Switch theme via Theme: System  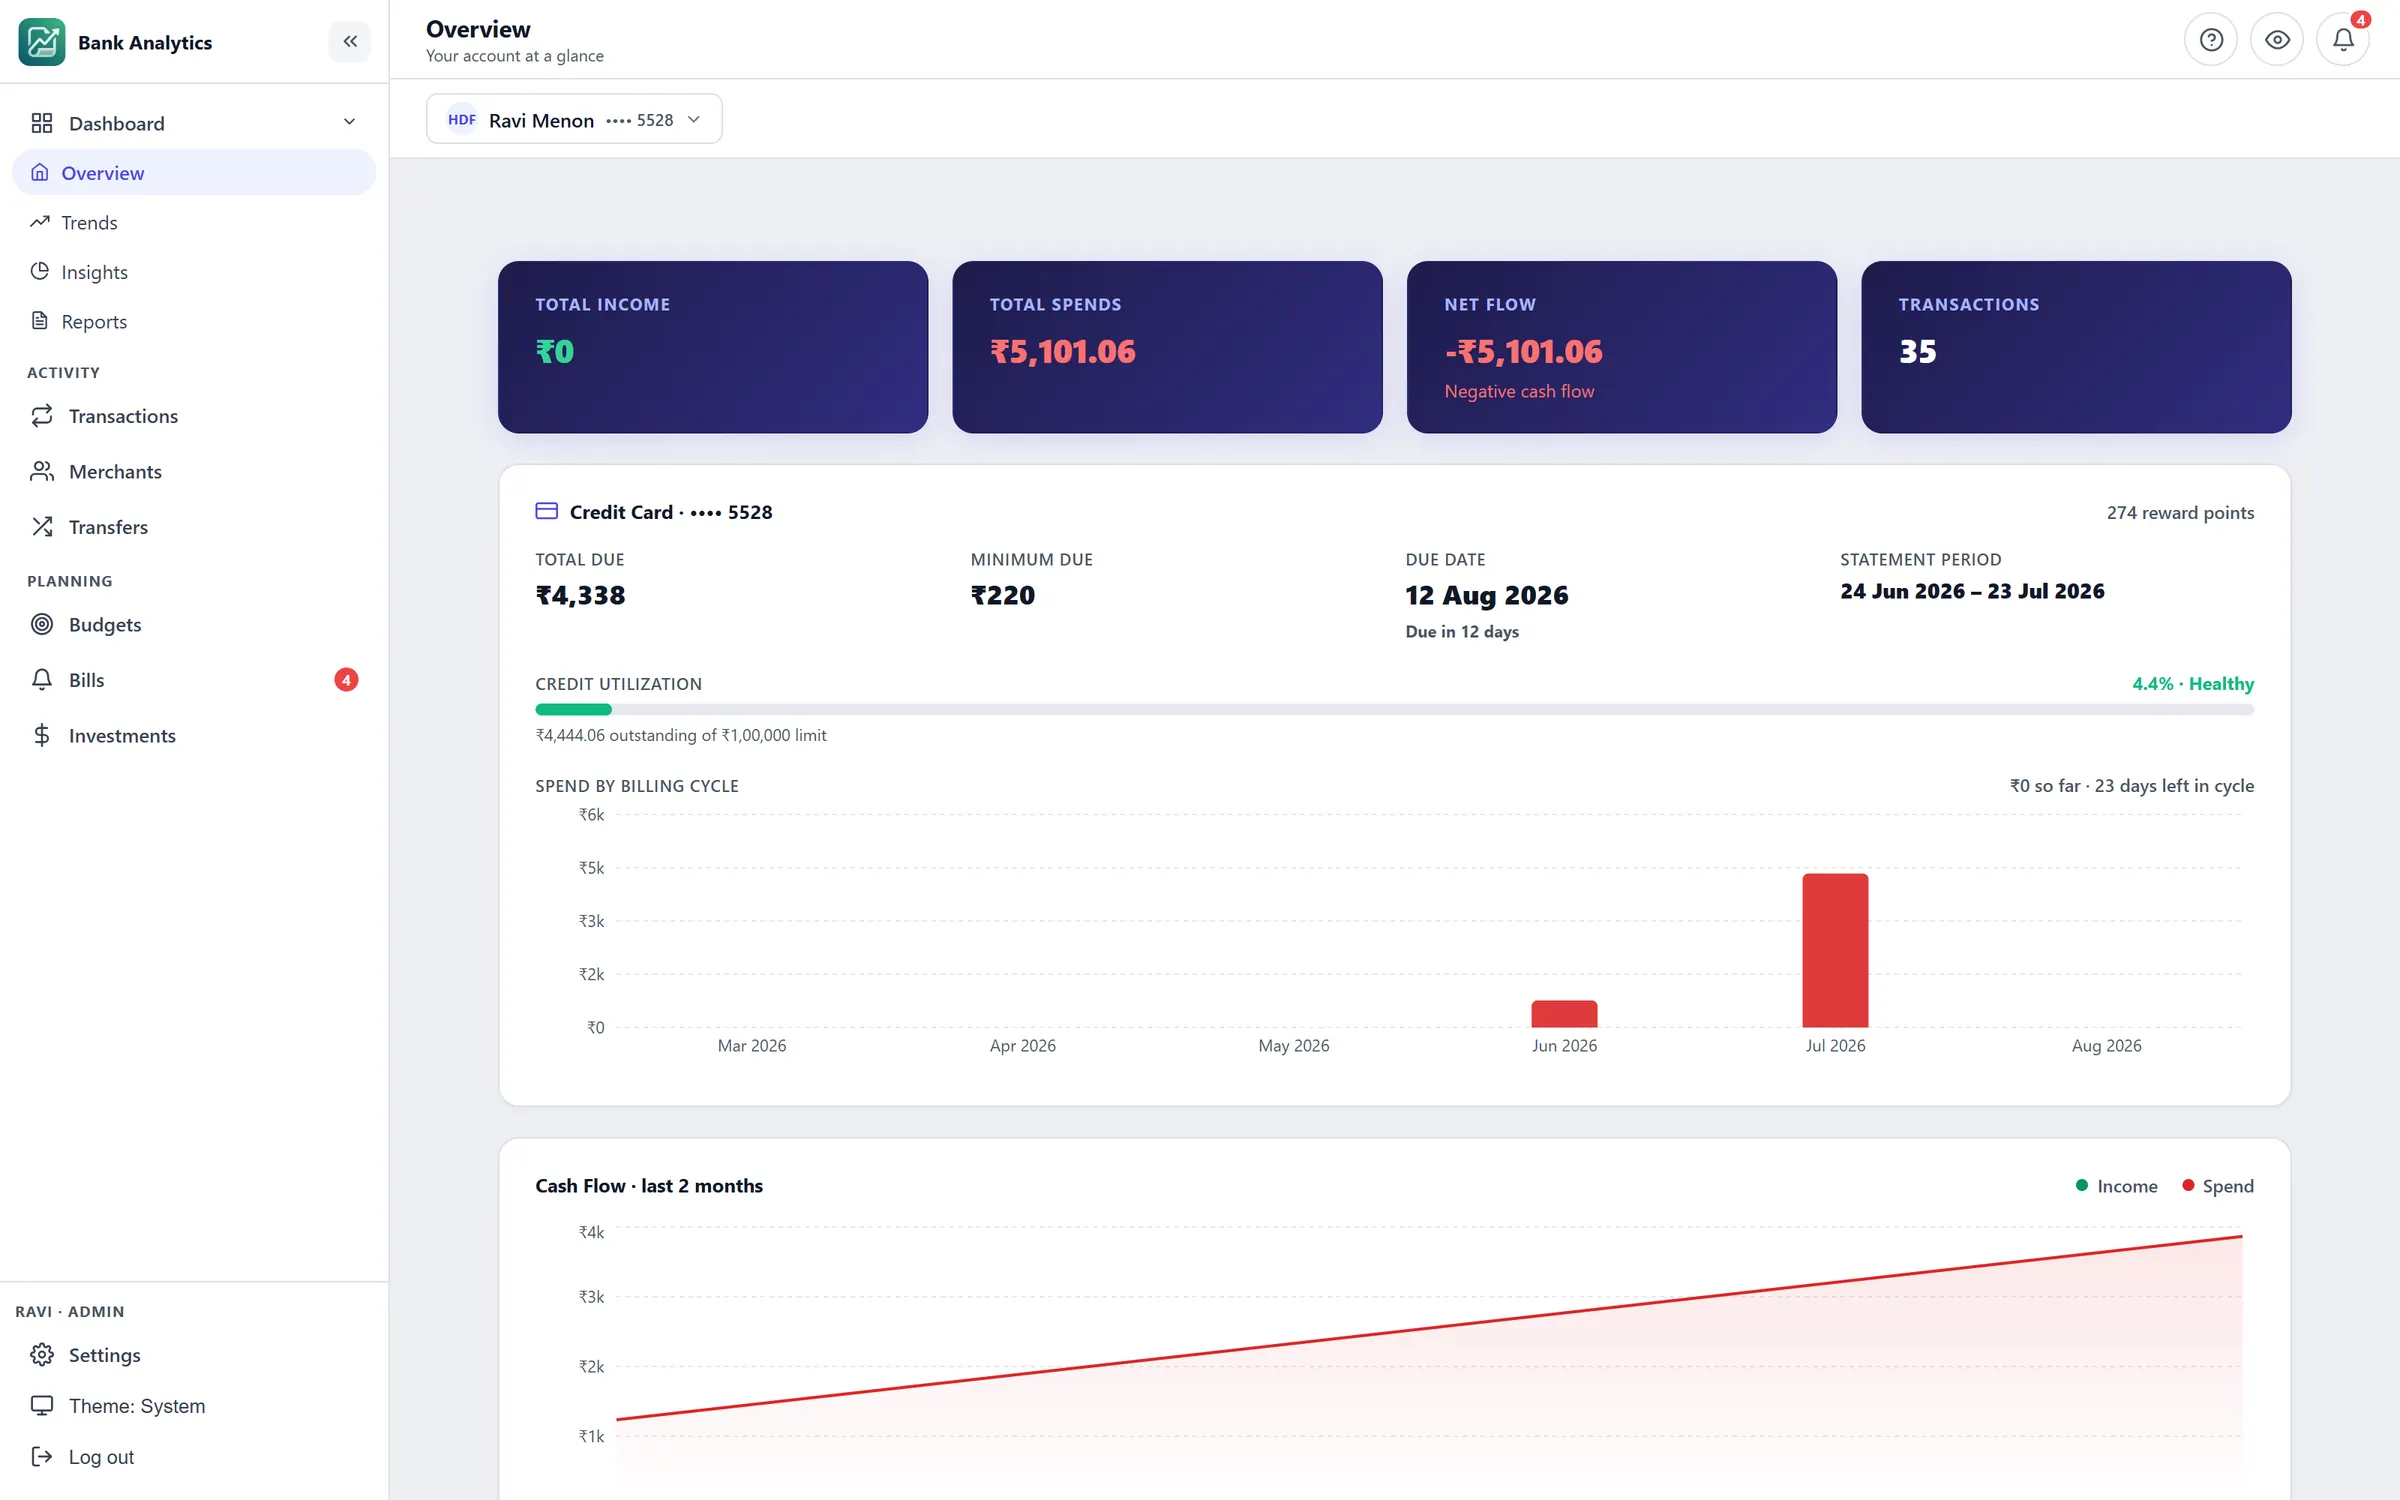pos(194,1406)
